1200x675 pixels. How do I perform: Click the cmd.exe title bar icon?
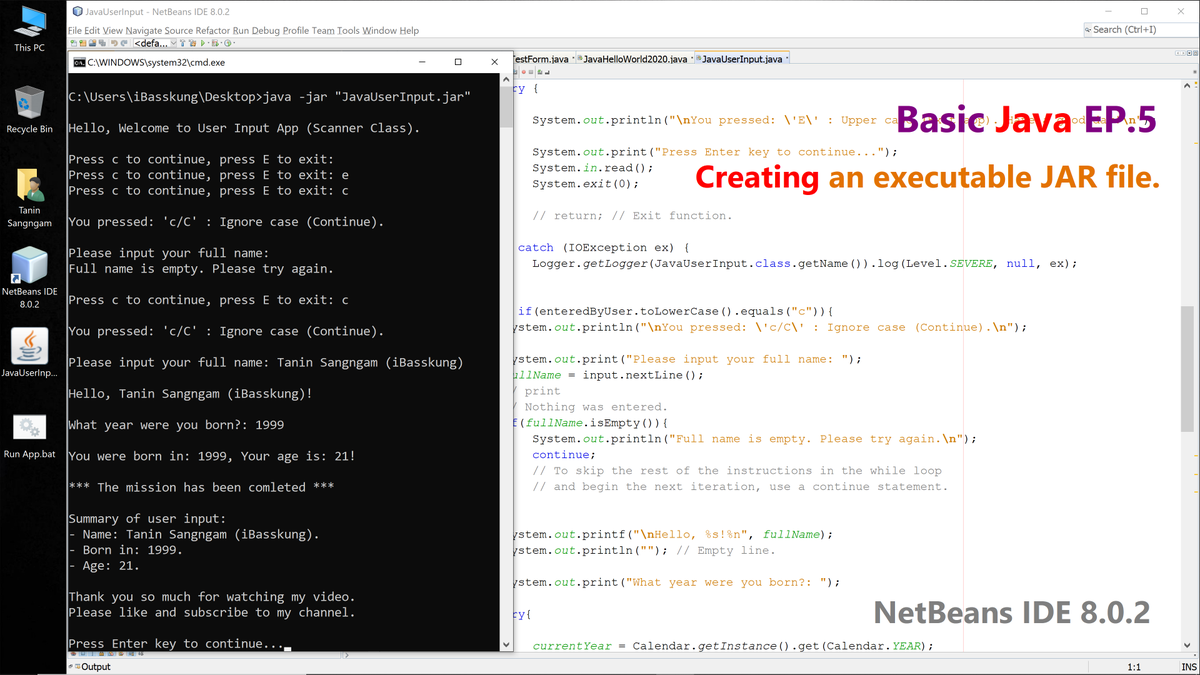79,62
